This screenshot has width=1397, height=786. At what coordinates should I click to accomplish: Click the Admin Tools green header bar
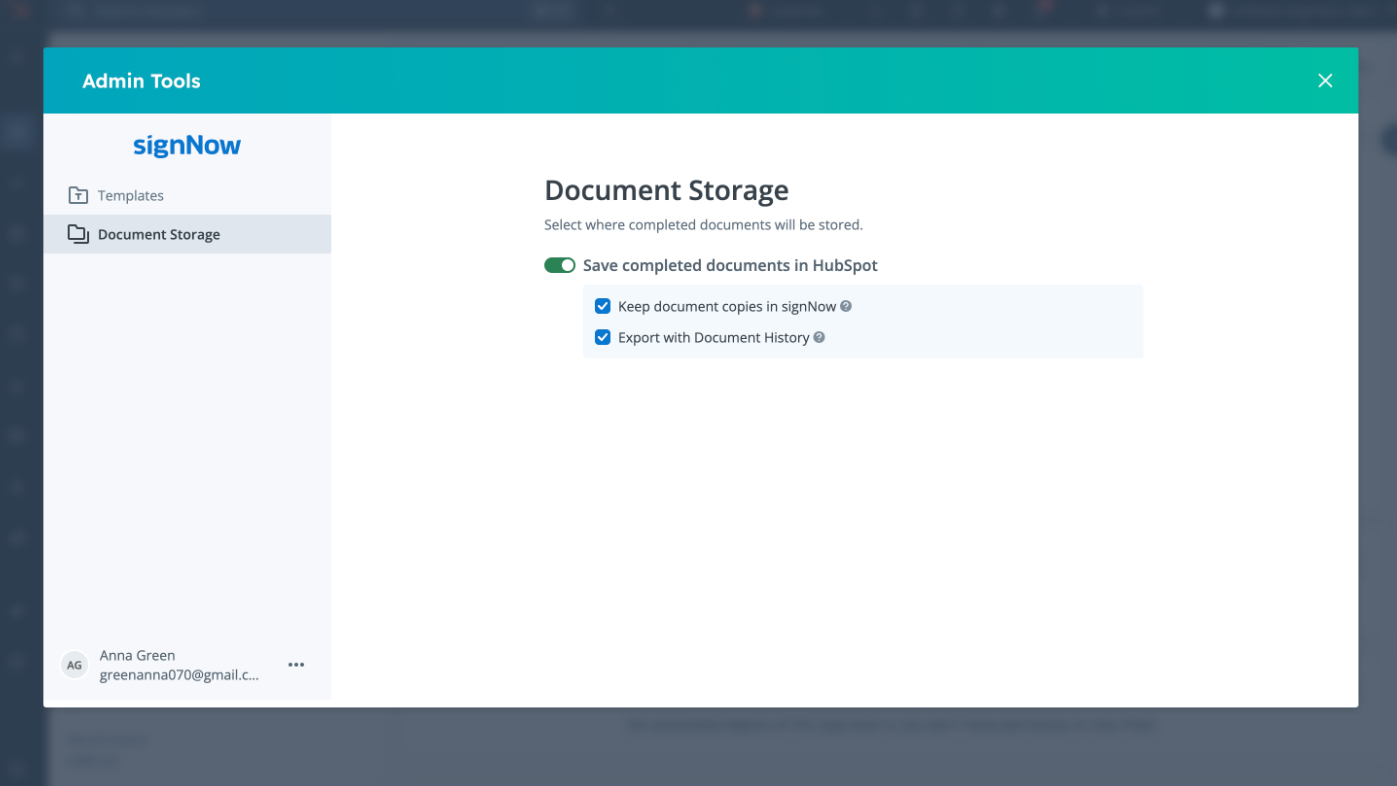point(700,80)
